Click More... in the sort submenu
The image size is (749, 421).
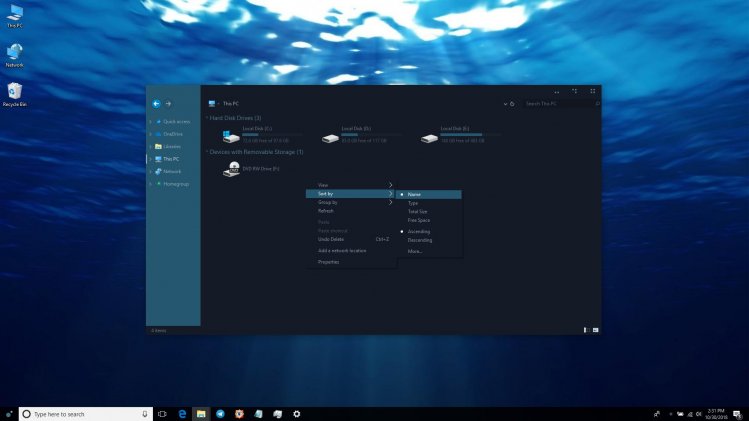[415, 251]
